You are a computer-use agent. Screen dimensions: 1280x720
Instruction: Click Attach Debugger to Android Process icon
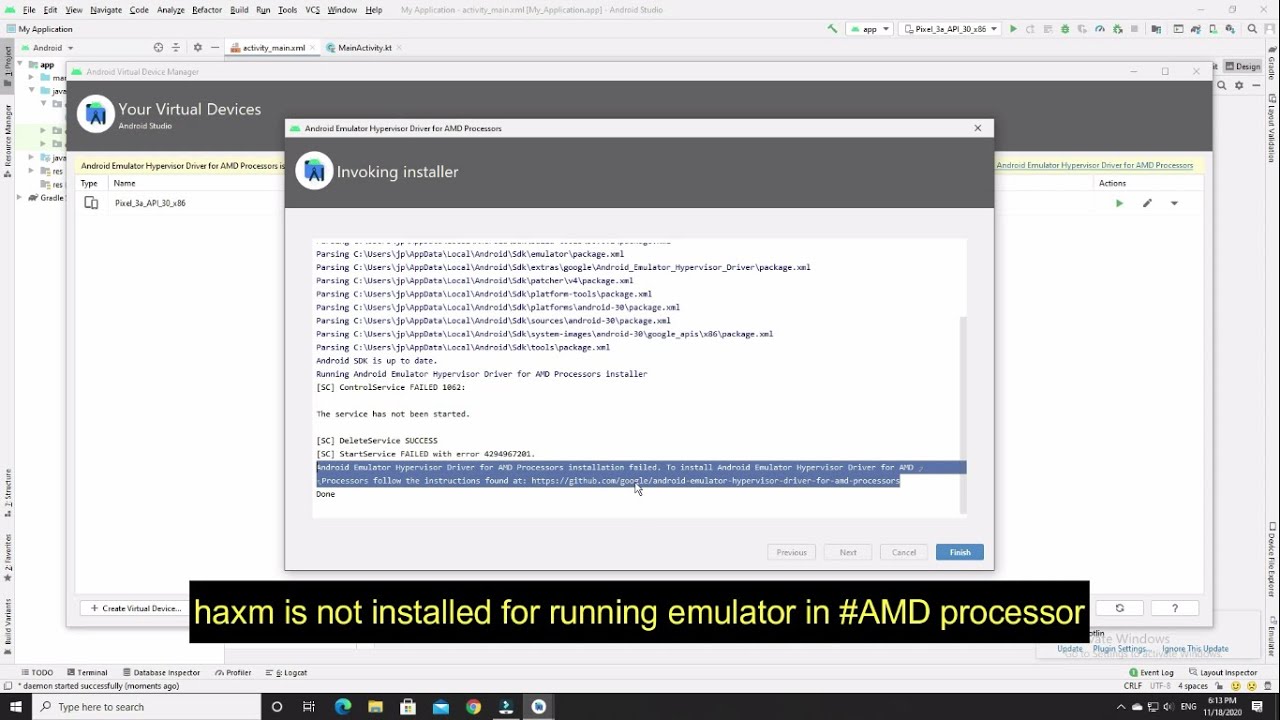(x=1116, y=29)
